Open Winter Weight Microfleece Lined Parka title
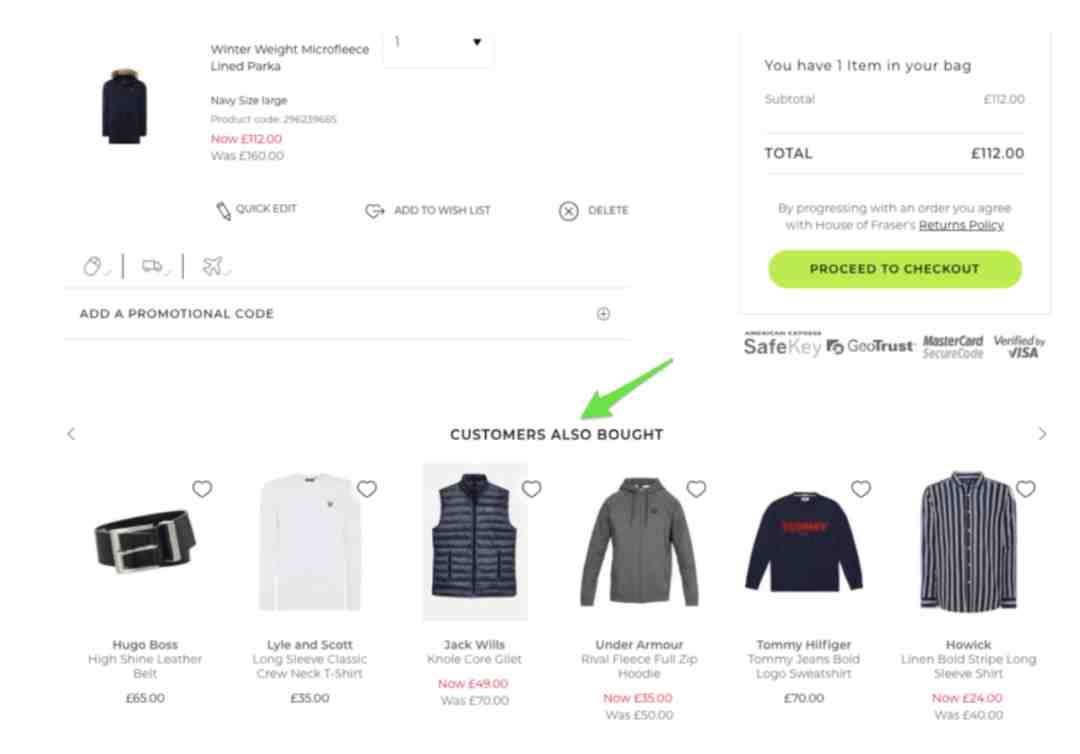 click(289, 58)
